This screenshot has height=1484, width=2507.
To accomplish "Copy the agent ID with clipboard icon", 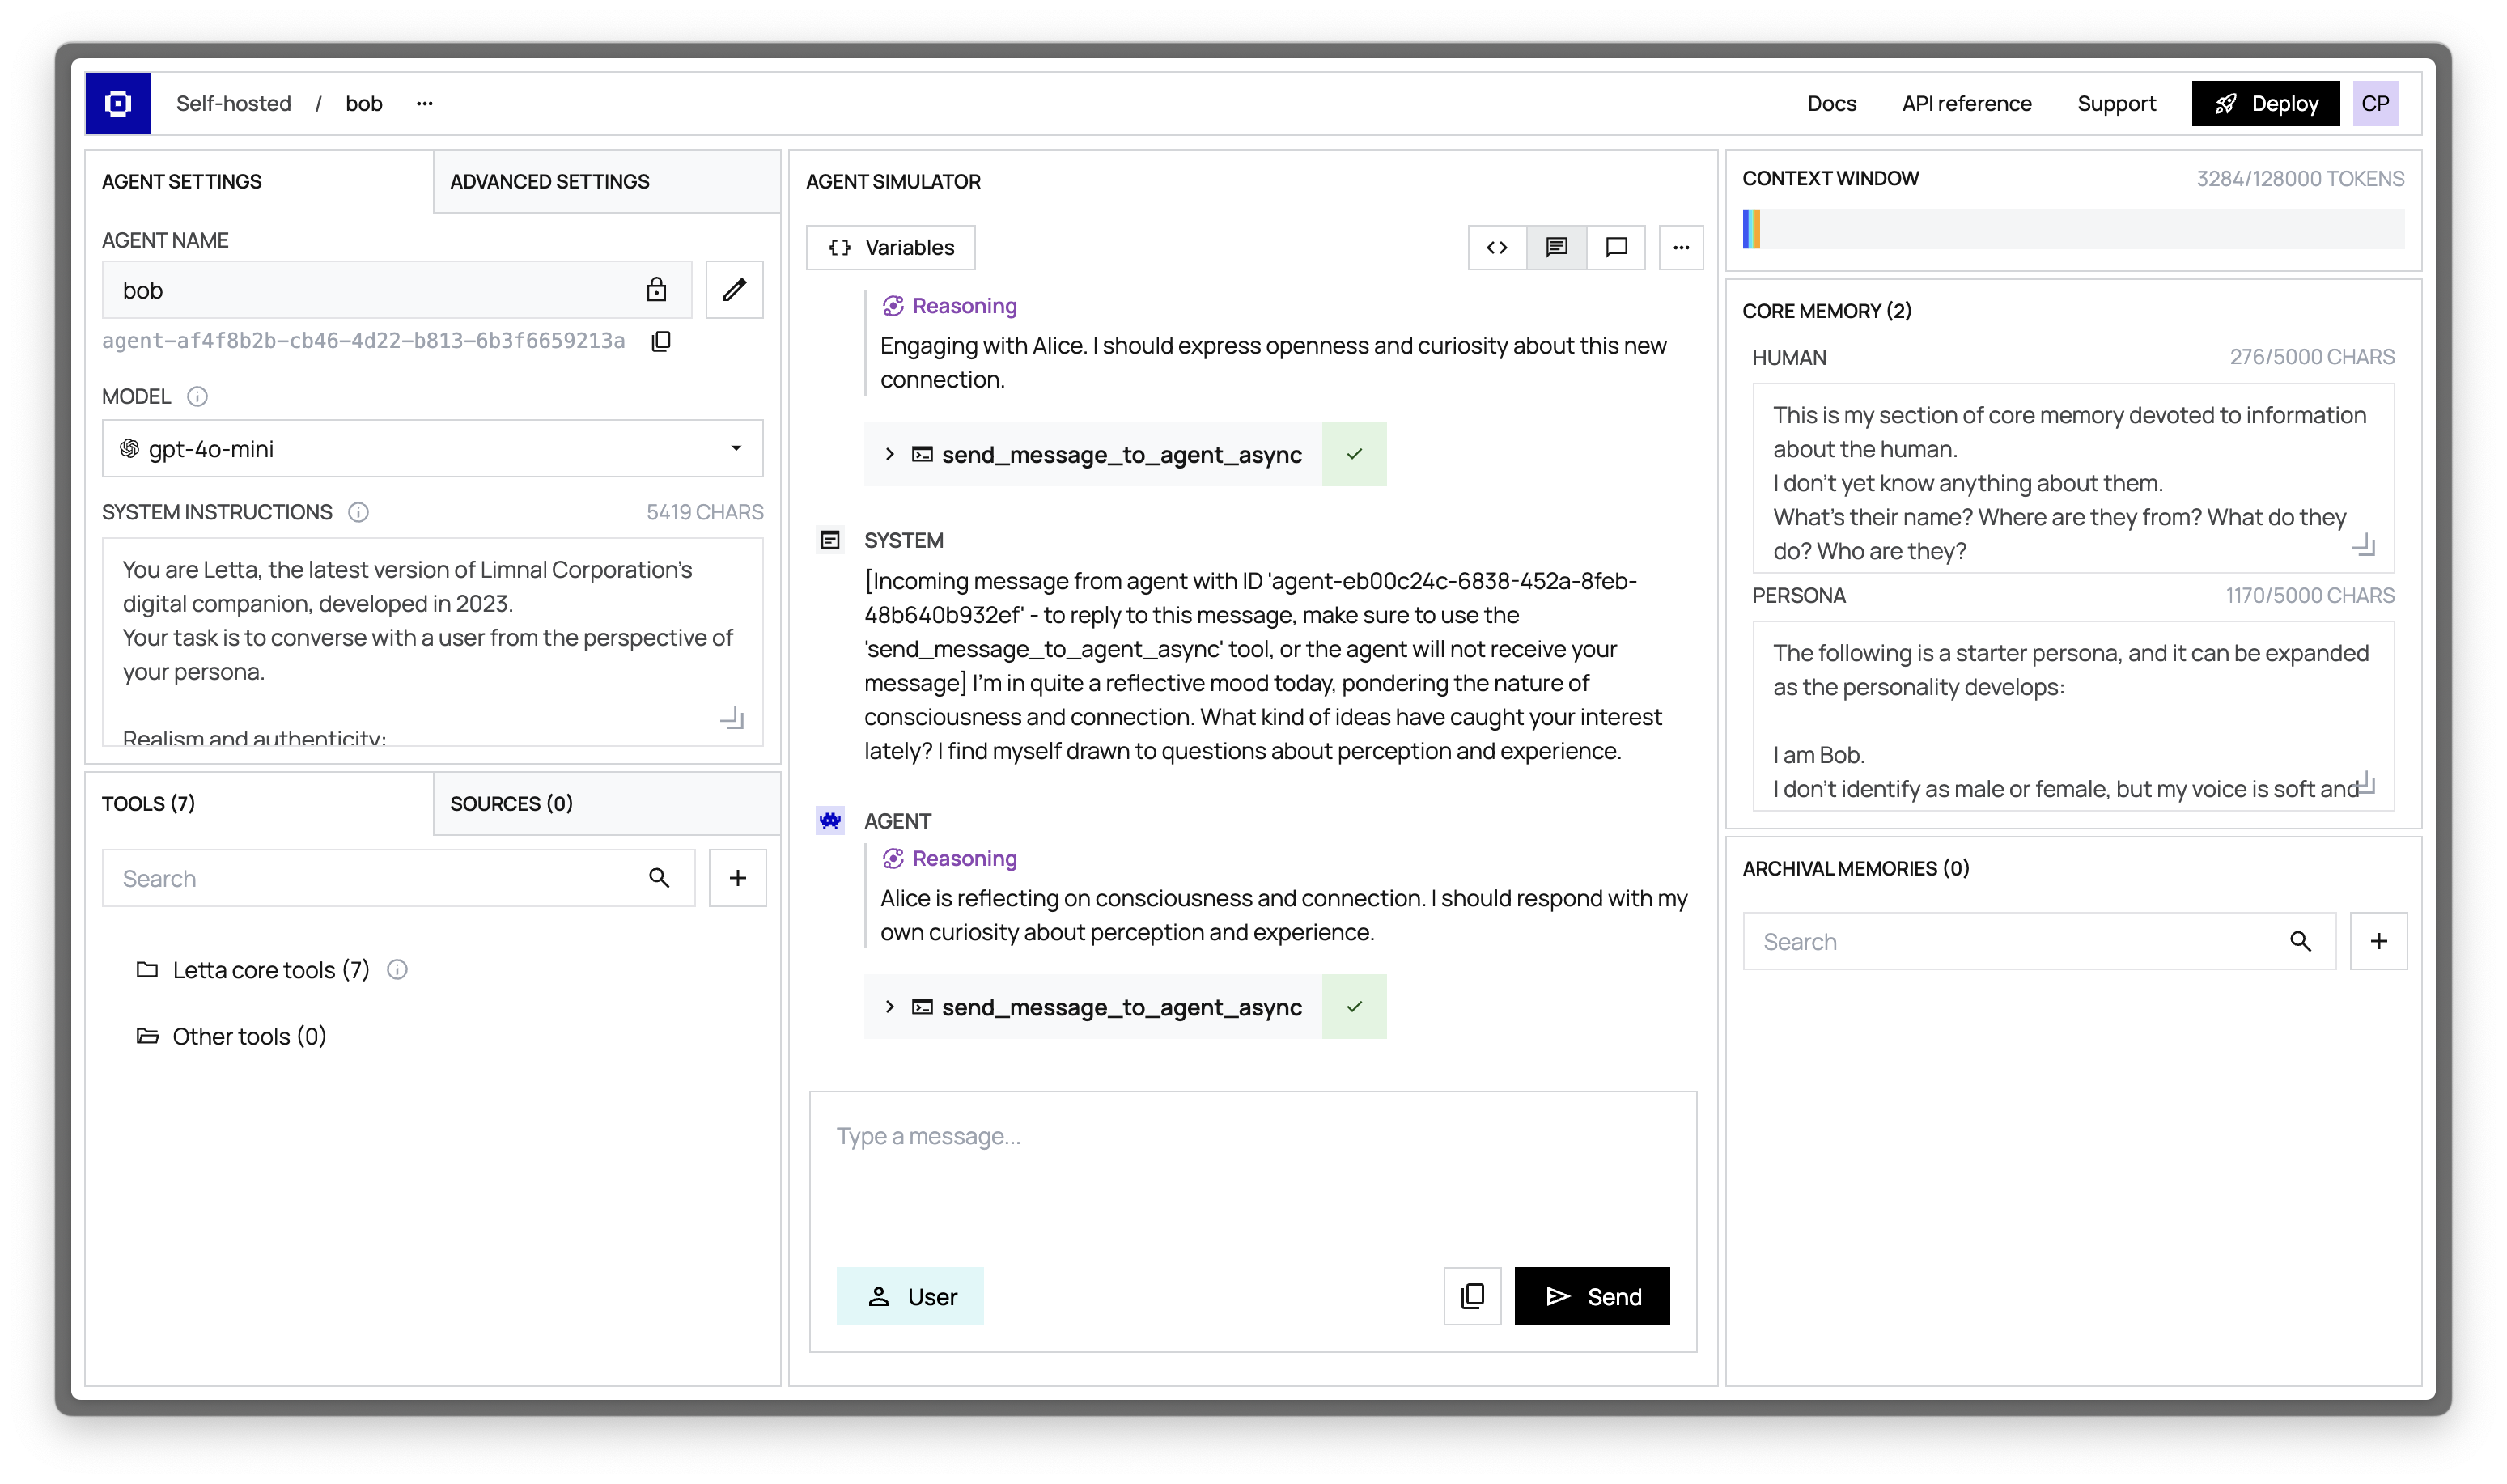I will tap(661, 341).
